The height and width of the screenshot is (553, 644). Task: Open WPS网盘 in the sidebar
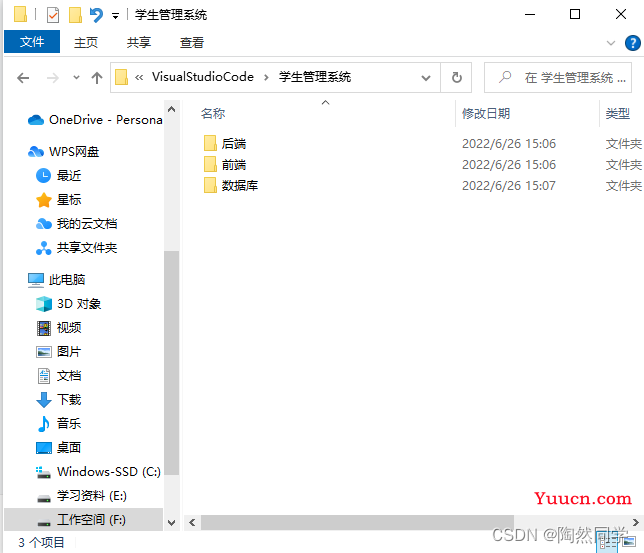63,152
